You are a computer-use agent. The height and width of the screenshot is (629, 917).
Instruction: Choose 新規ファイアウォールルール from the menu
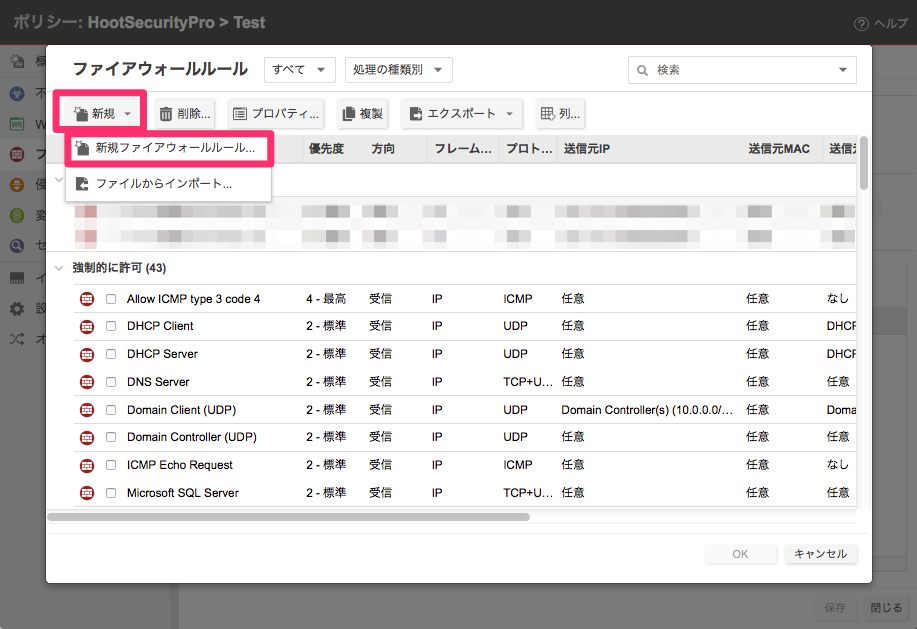[x=168, y=149]
